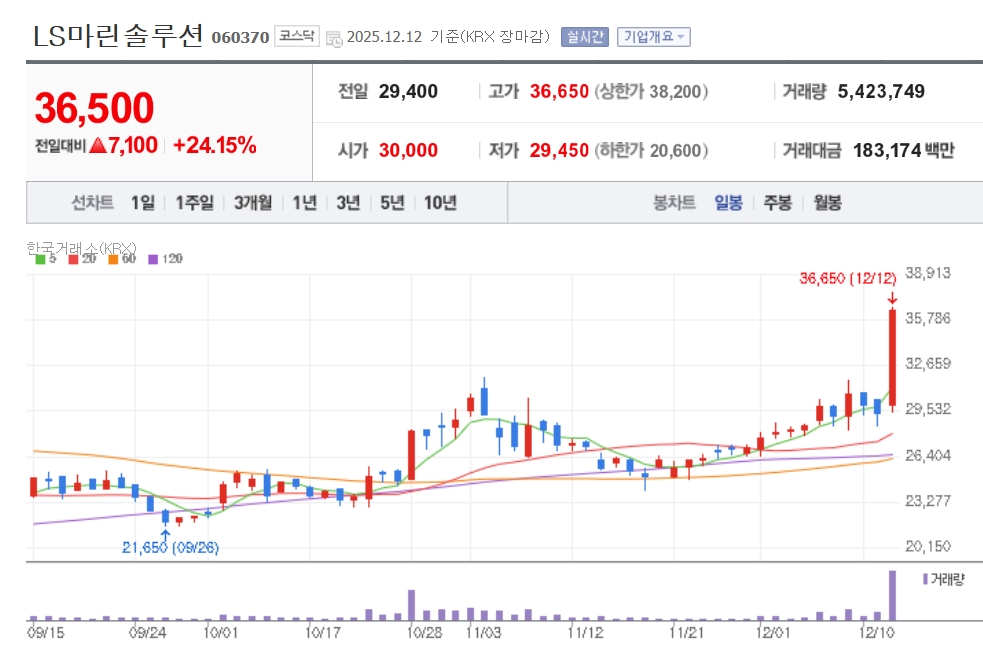
Task: Click the orange 60-day moving average swatch
Action: point(113,259)
